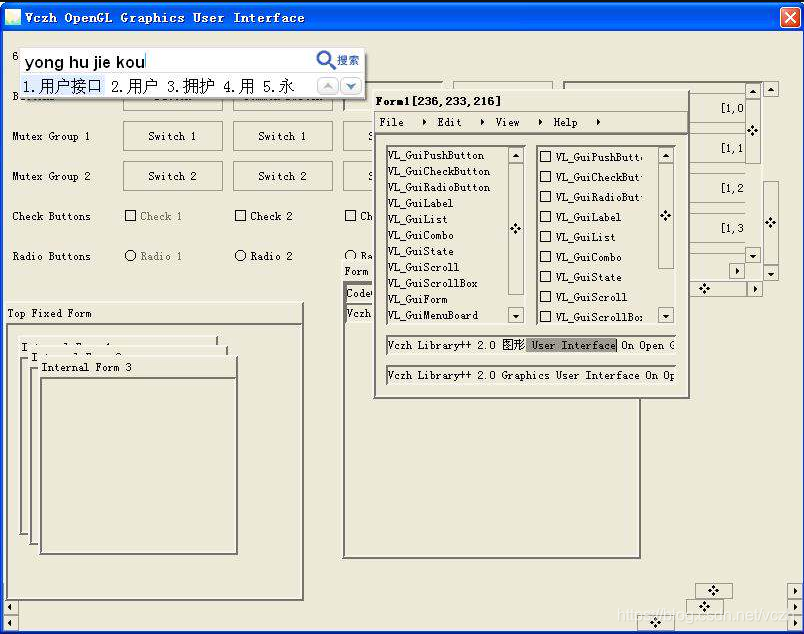Select VL_GuiPushButton in the plain list
The width and height of the screenshot is (804, 634).
pyautogui.click(x=436, y=155)
